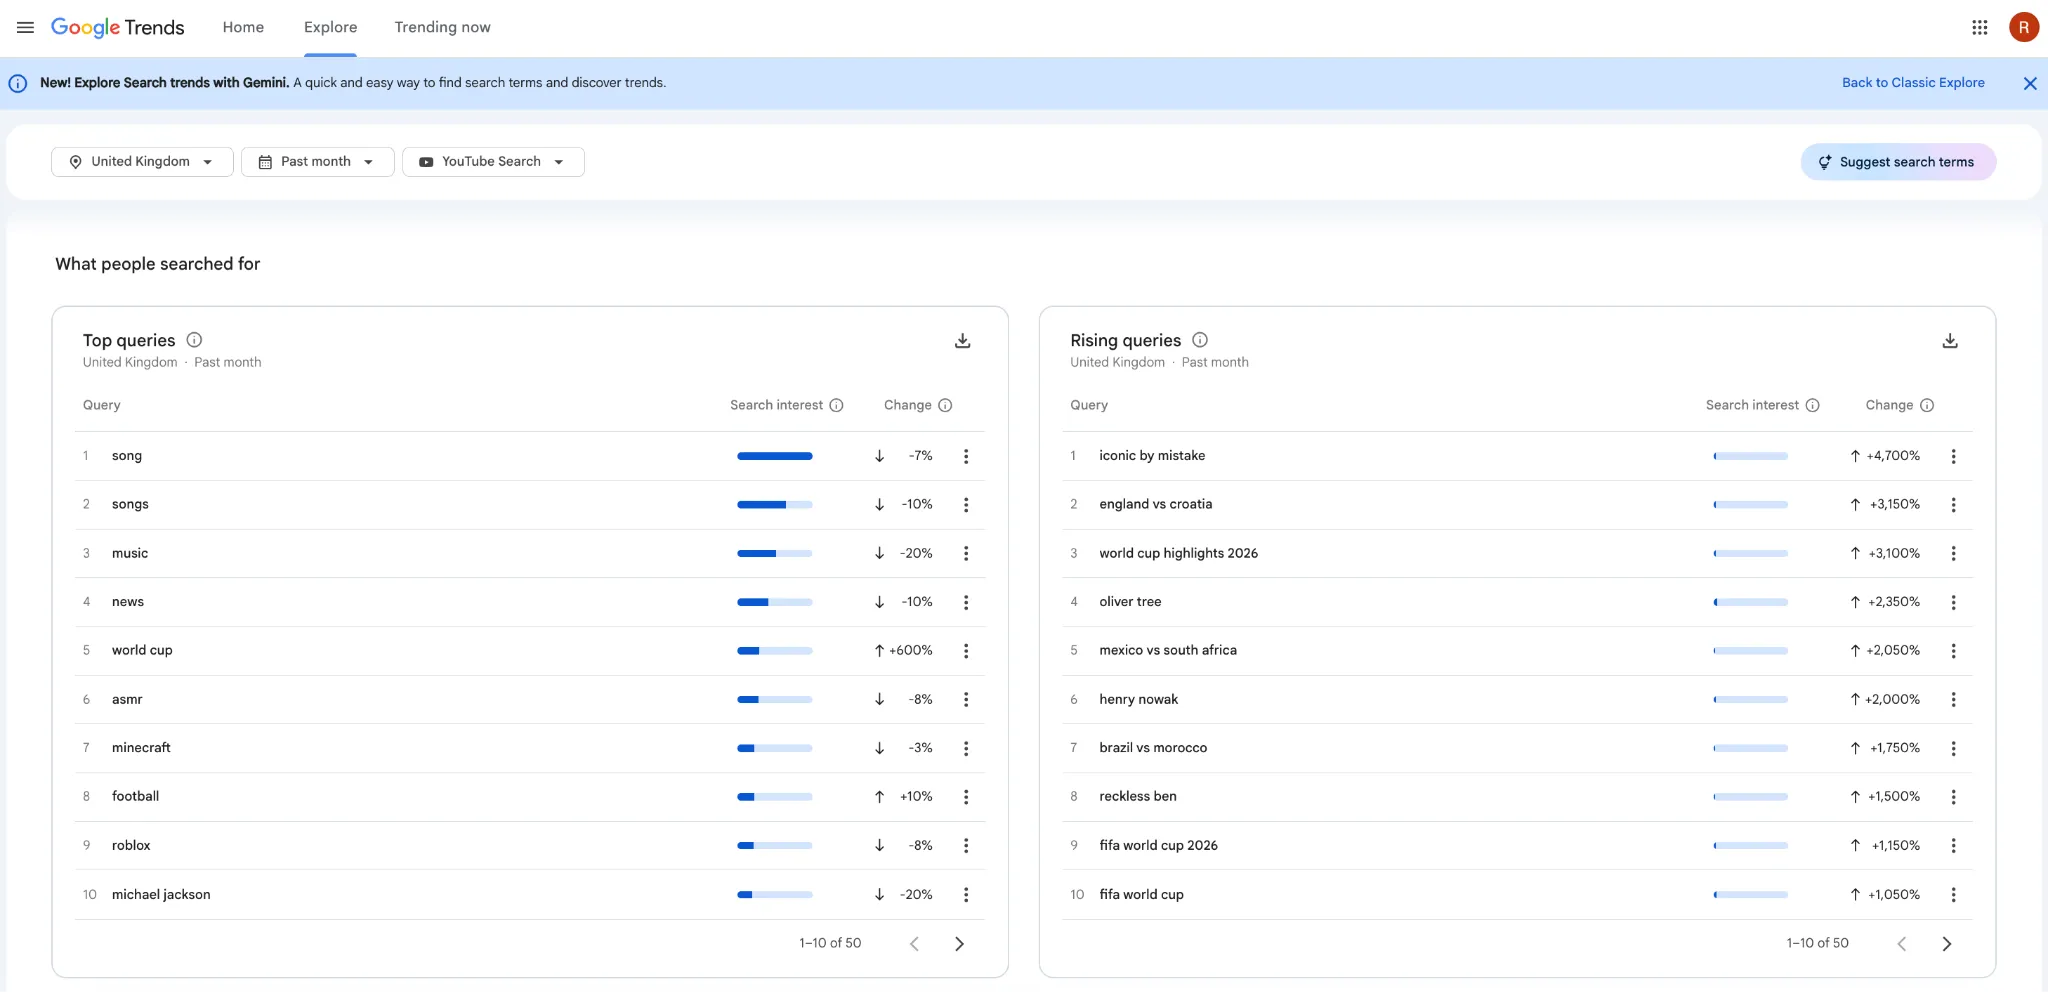This screenshot has width=2048, height=992.
Task: Open more options for football row
Action: point(966,797)
